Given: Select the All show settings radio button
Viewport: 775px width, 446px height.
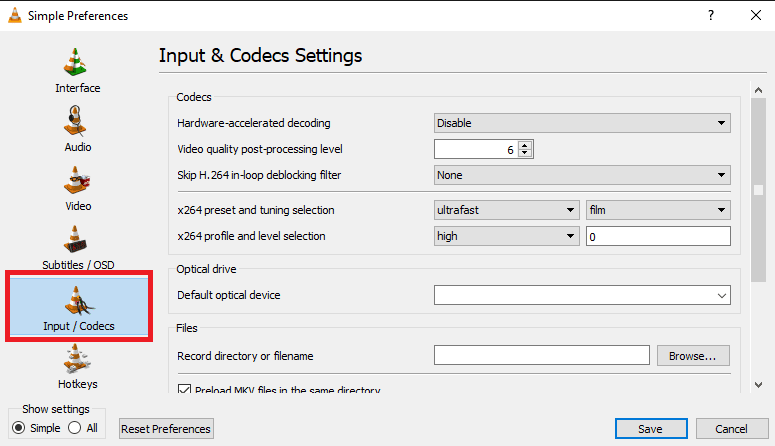Looking at the screenshot, I should pyautogui.click(x=75, y=428).
